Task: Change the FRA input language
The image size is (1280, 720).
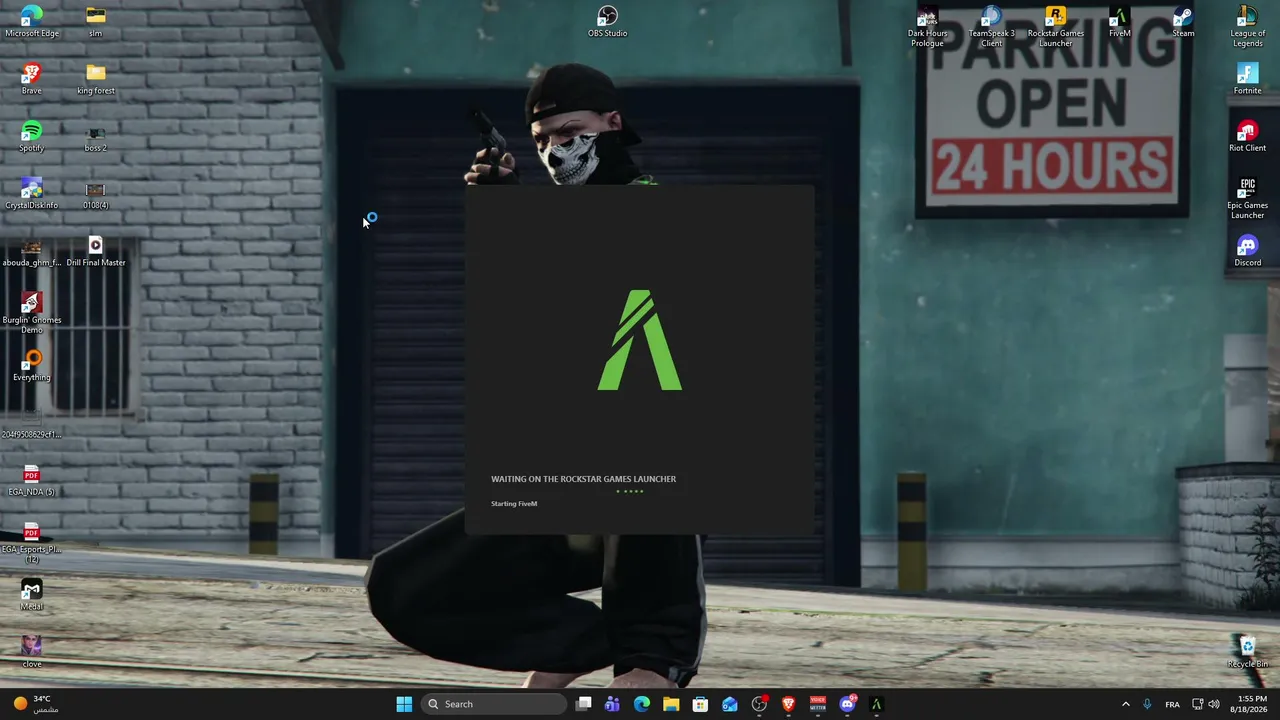Action: click(x=1172, y=704)
